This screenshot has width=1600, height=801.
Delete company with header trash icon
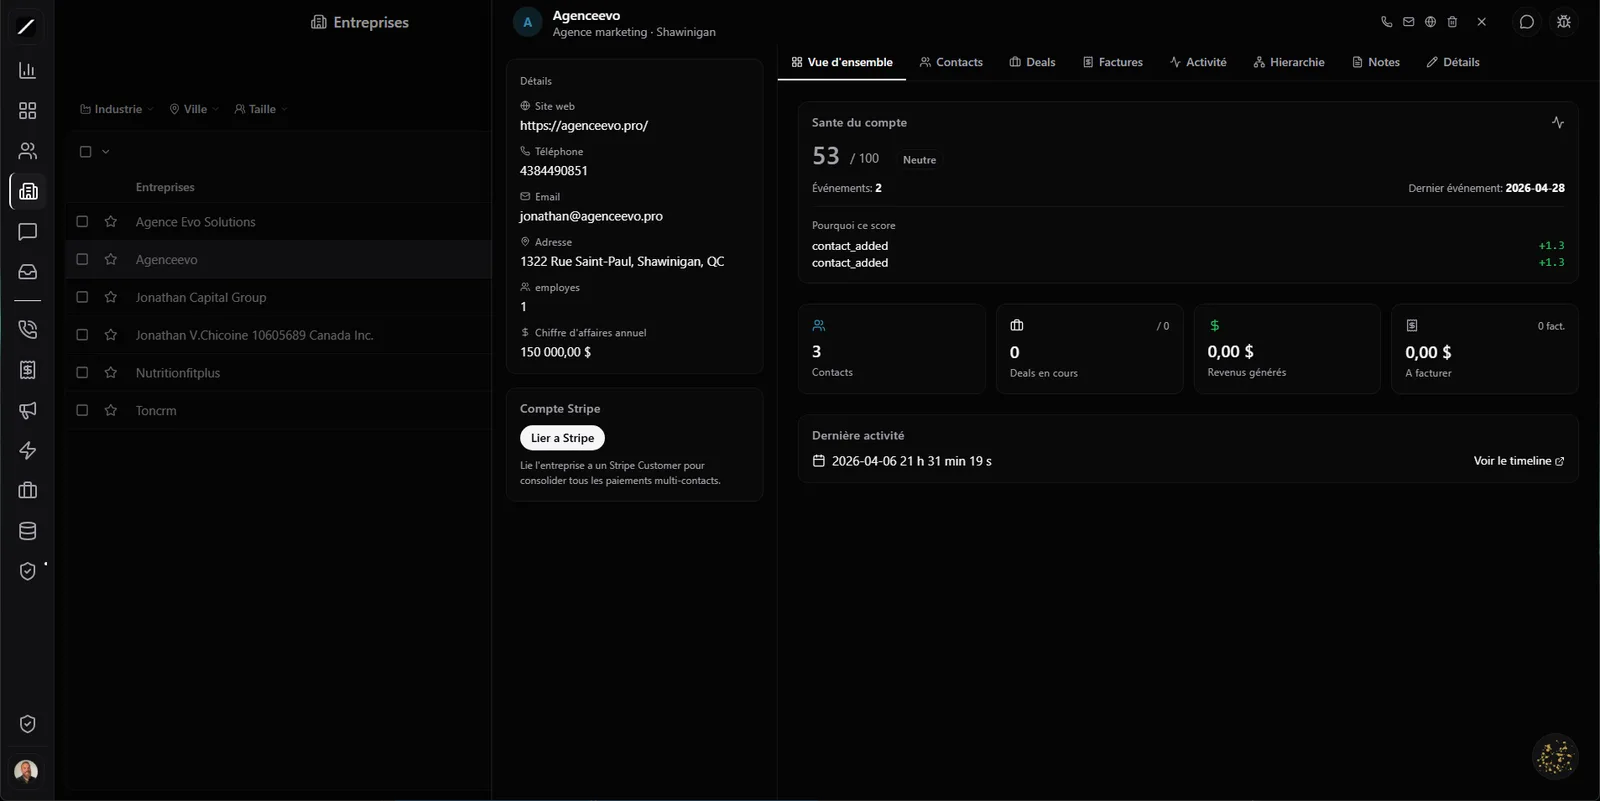[x=1452, y=22]
